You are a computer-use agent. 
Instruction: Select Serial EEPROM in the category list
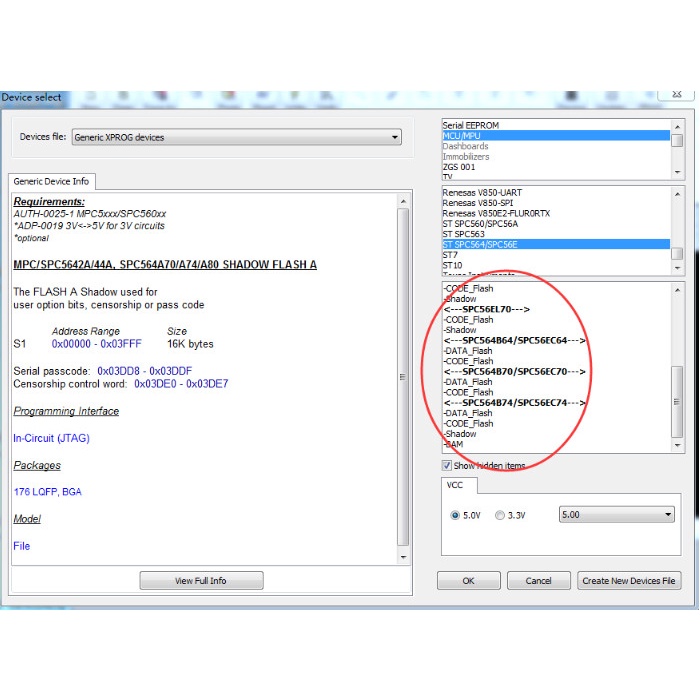point(471,125)
